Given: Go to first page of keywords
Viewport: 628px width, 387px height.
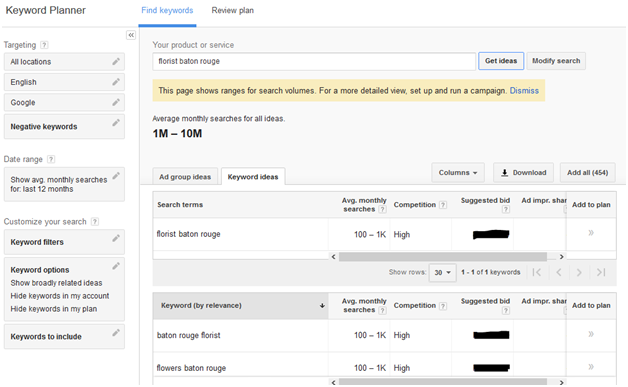Looking at the screenshot, I should [x=537, y=272].
